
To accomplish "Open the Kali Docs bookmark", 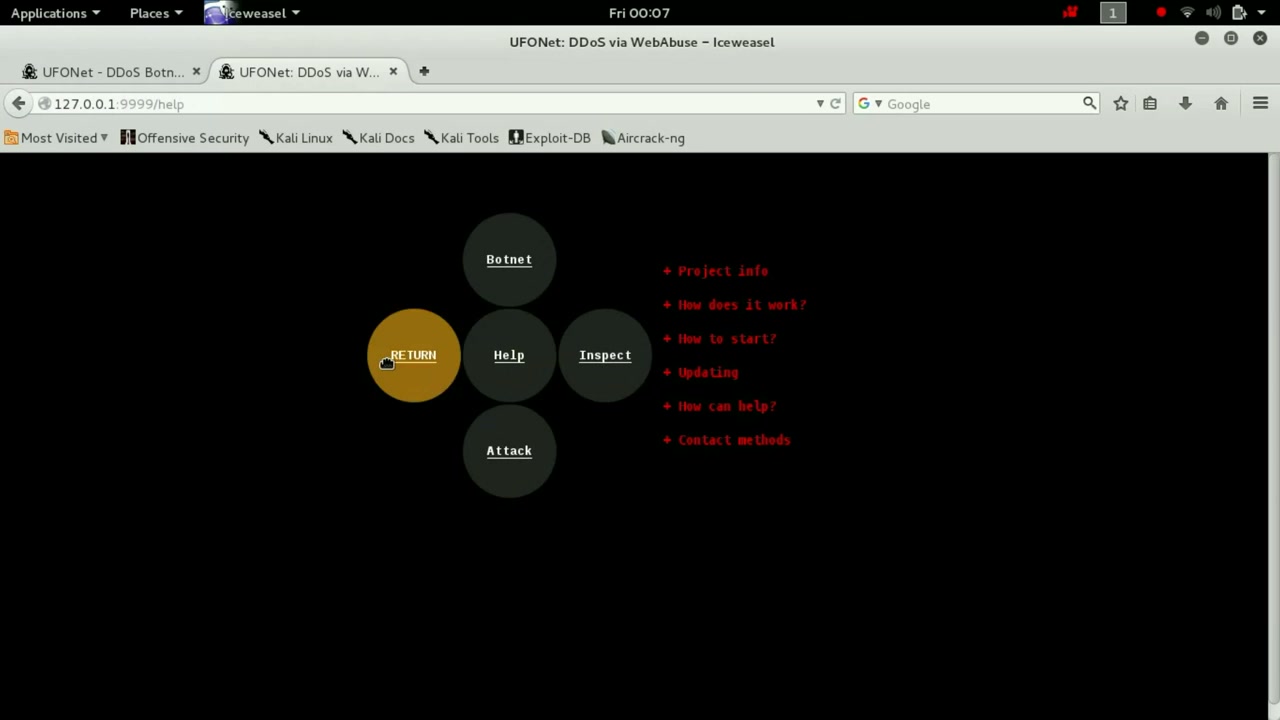I will (378, 138).
